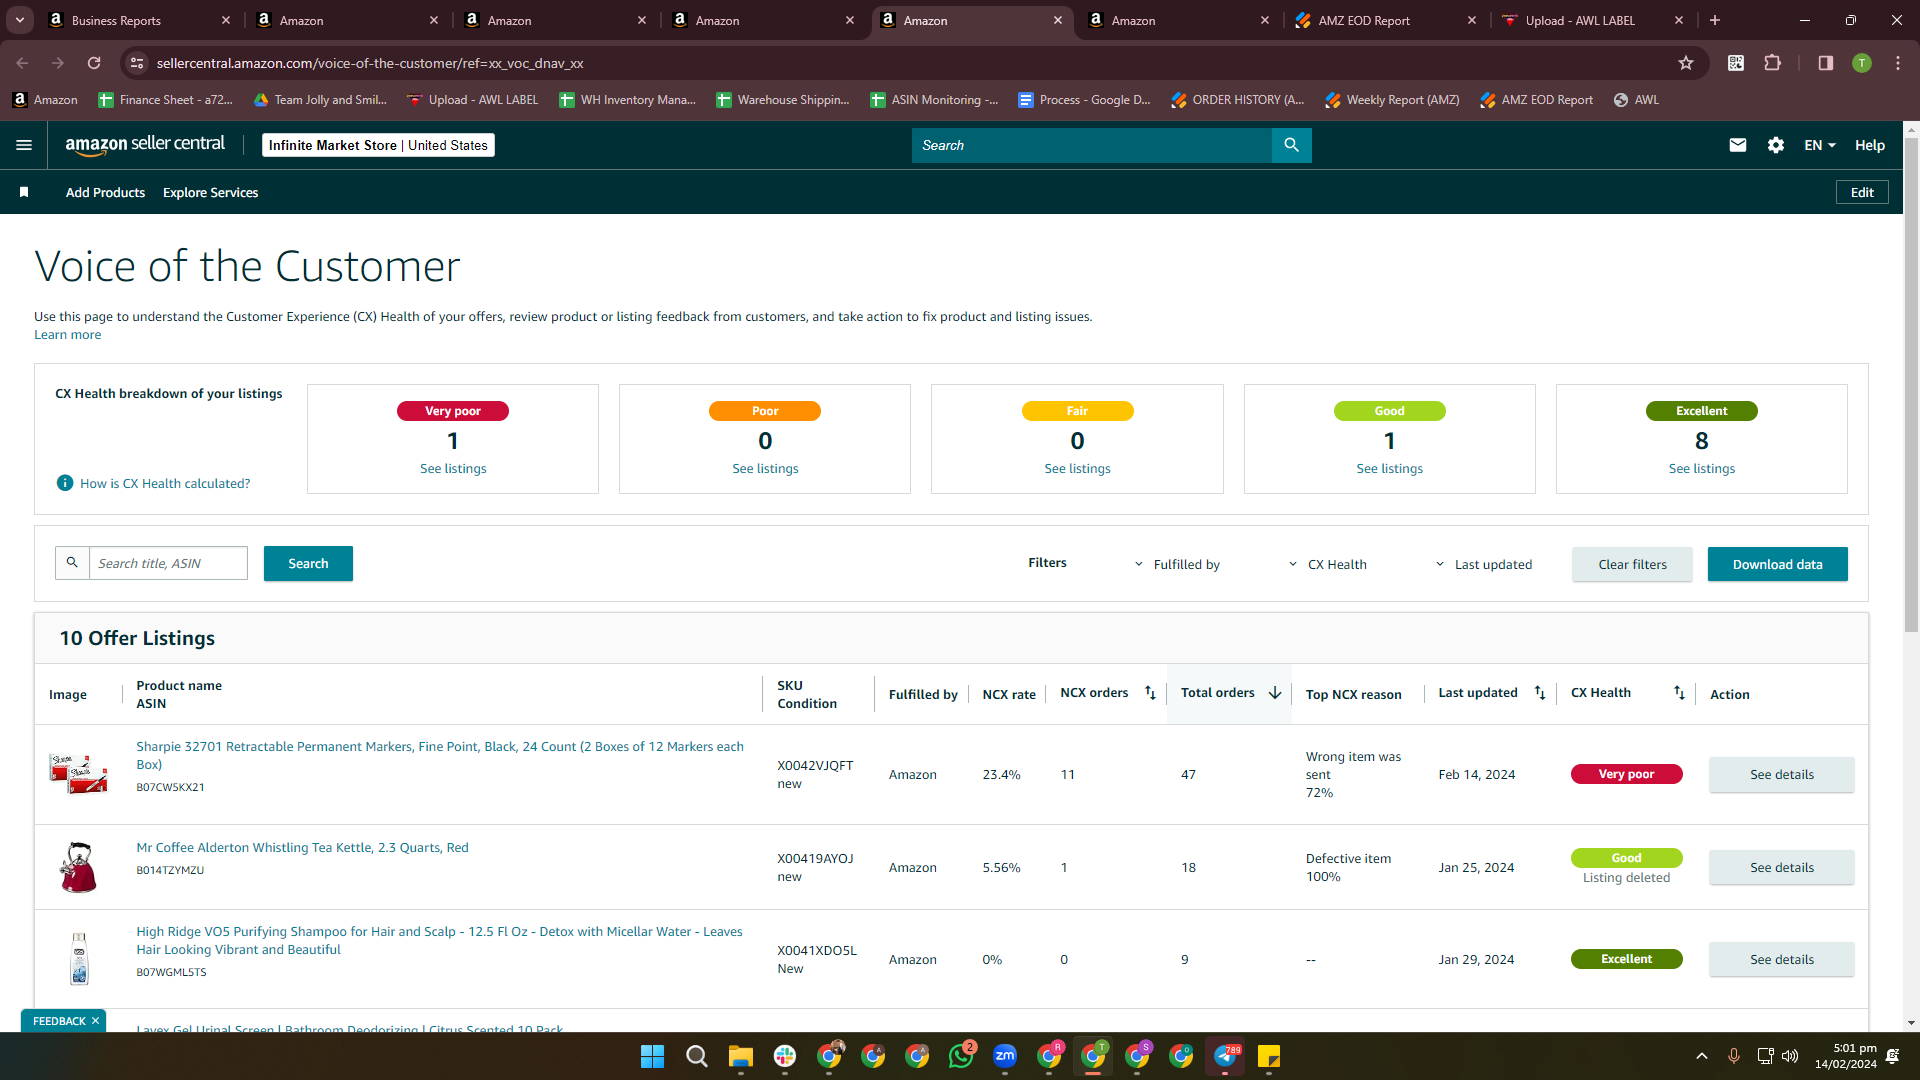Expand the Fulfilled by filter dropdown

point(1177,564)
